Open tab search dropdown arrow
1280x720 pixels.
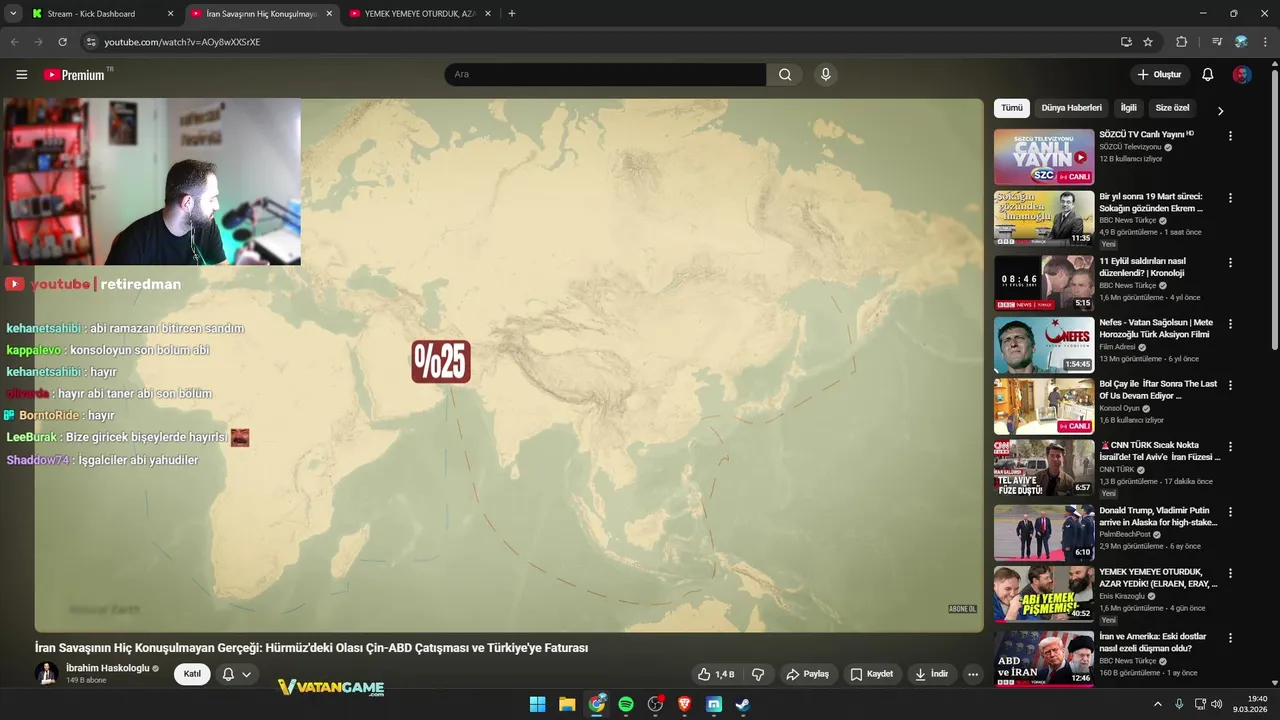click(13, 14)
